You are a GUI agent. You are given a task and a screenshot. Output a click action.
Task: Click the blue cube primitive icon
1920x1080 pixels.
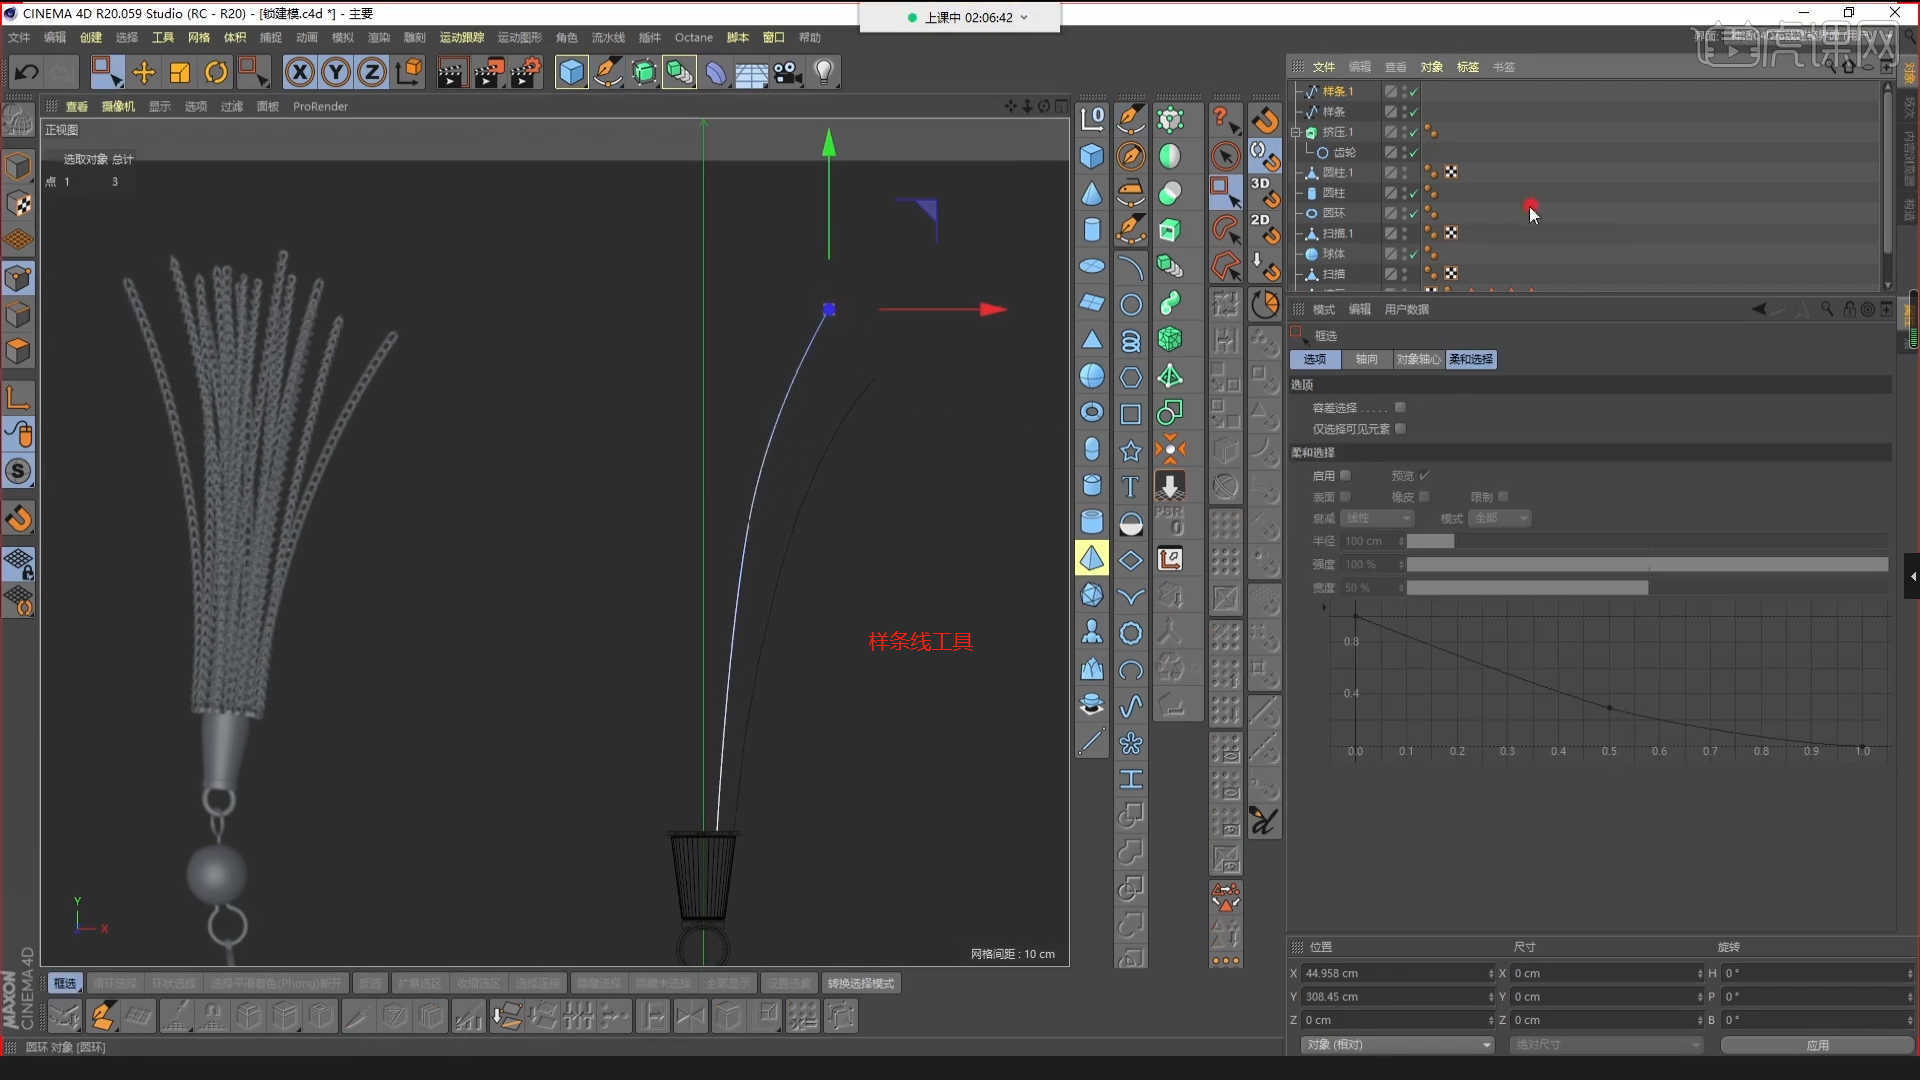(571, 72)
